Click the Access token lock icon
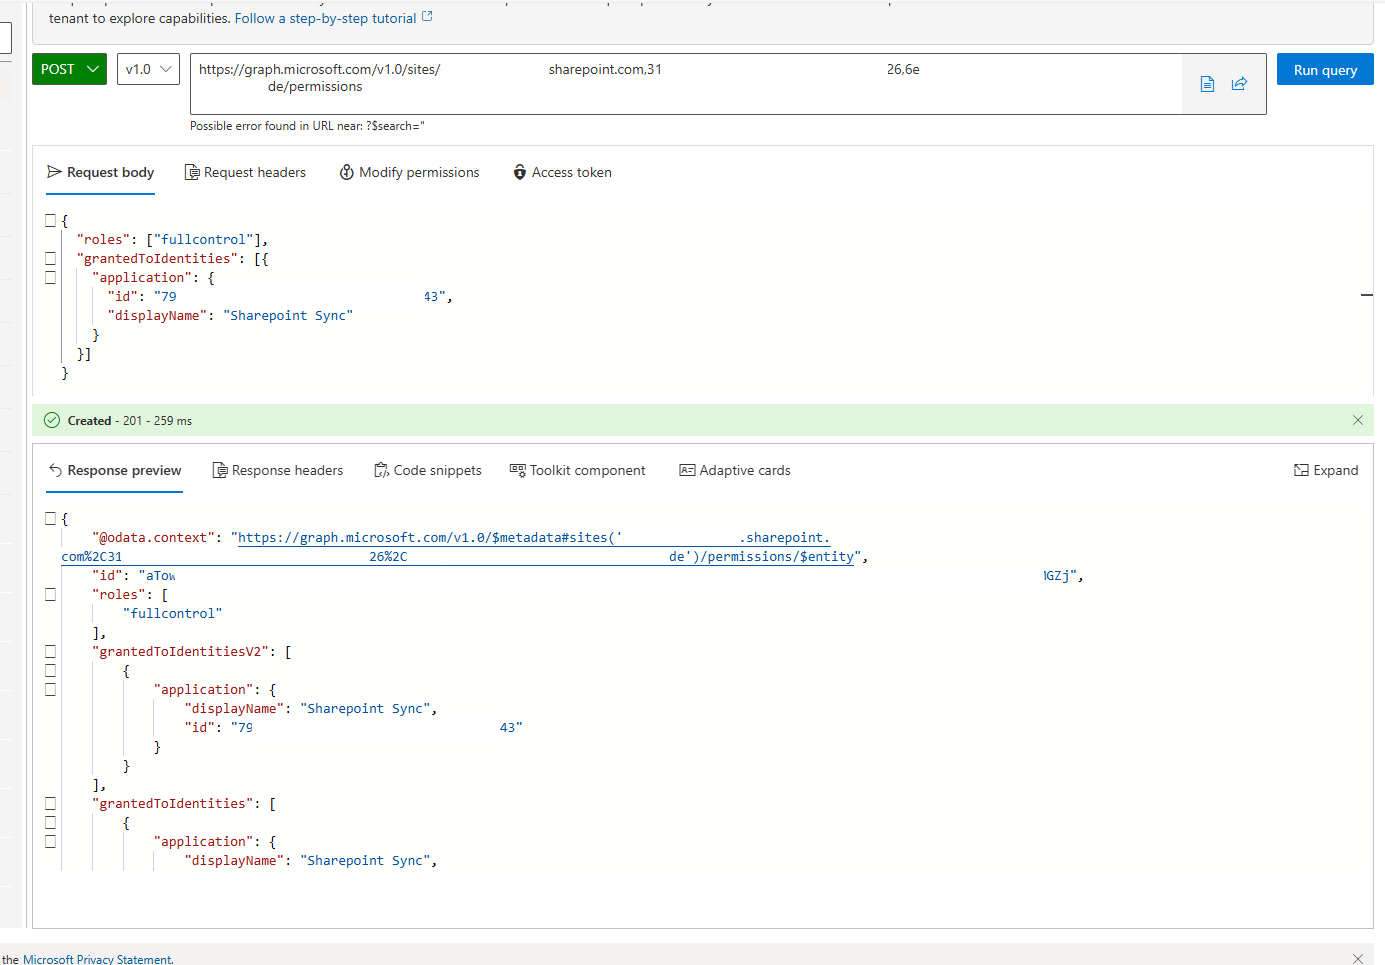1385x965 pixels. point(520,172)
